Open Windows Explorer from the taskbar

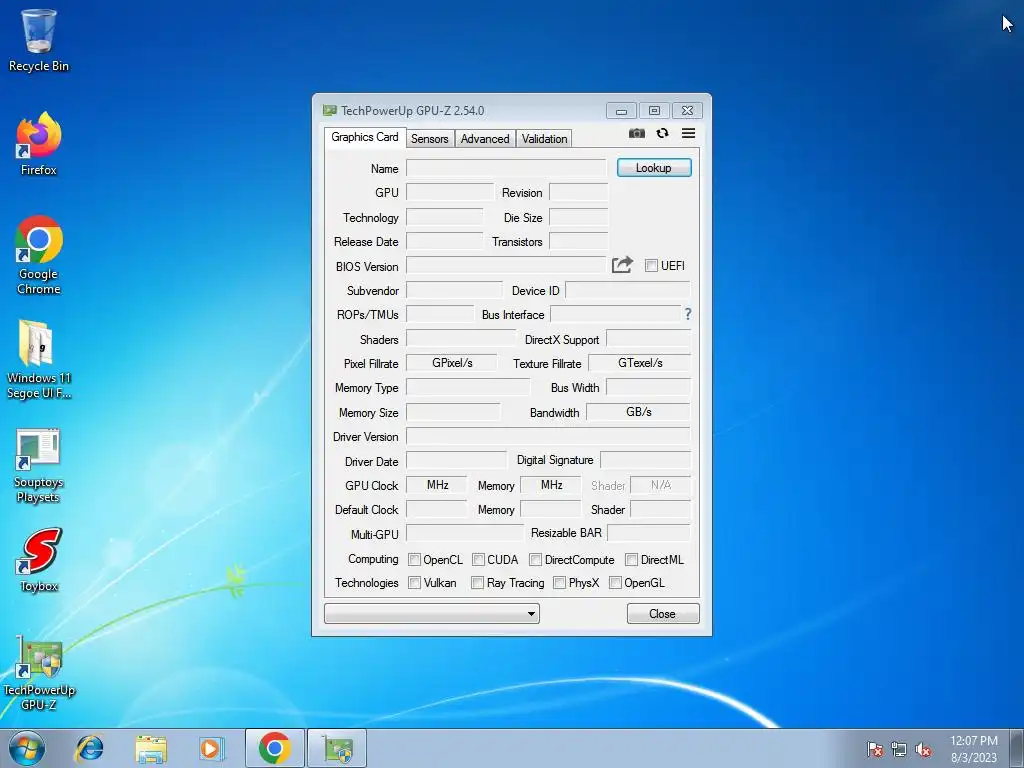151,748
